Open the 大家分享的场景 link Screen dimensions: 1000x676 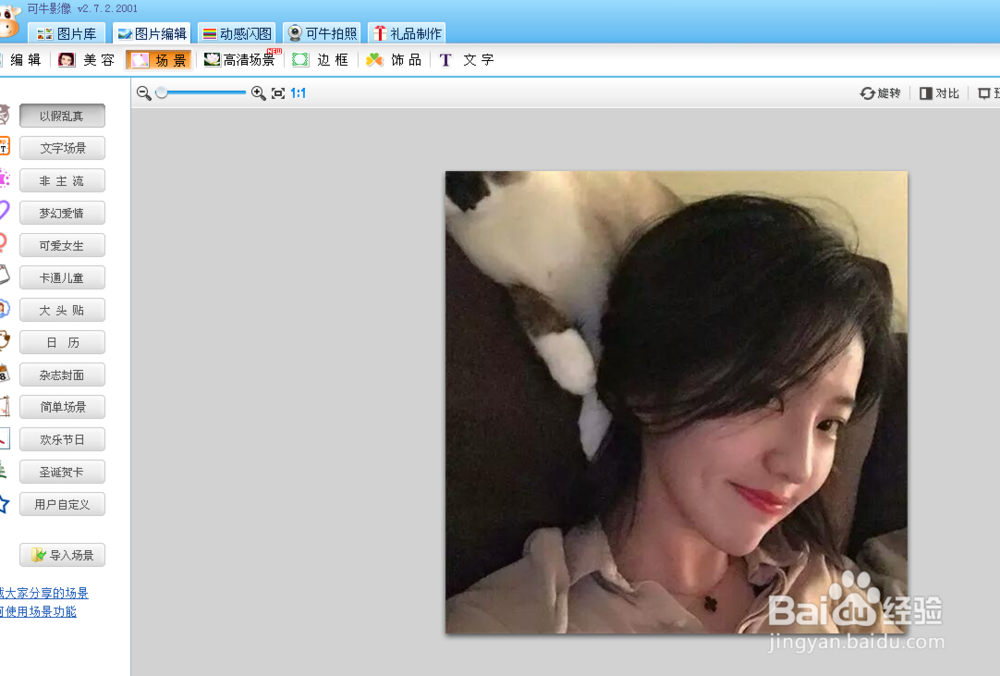click(45, 592)
